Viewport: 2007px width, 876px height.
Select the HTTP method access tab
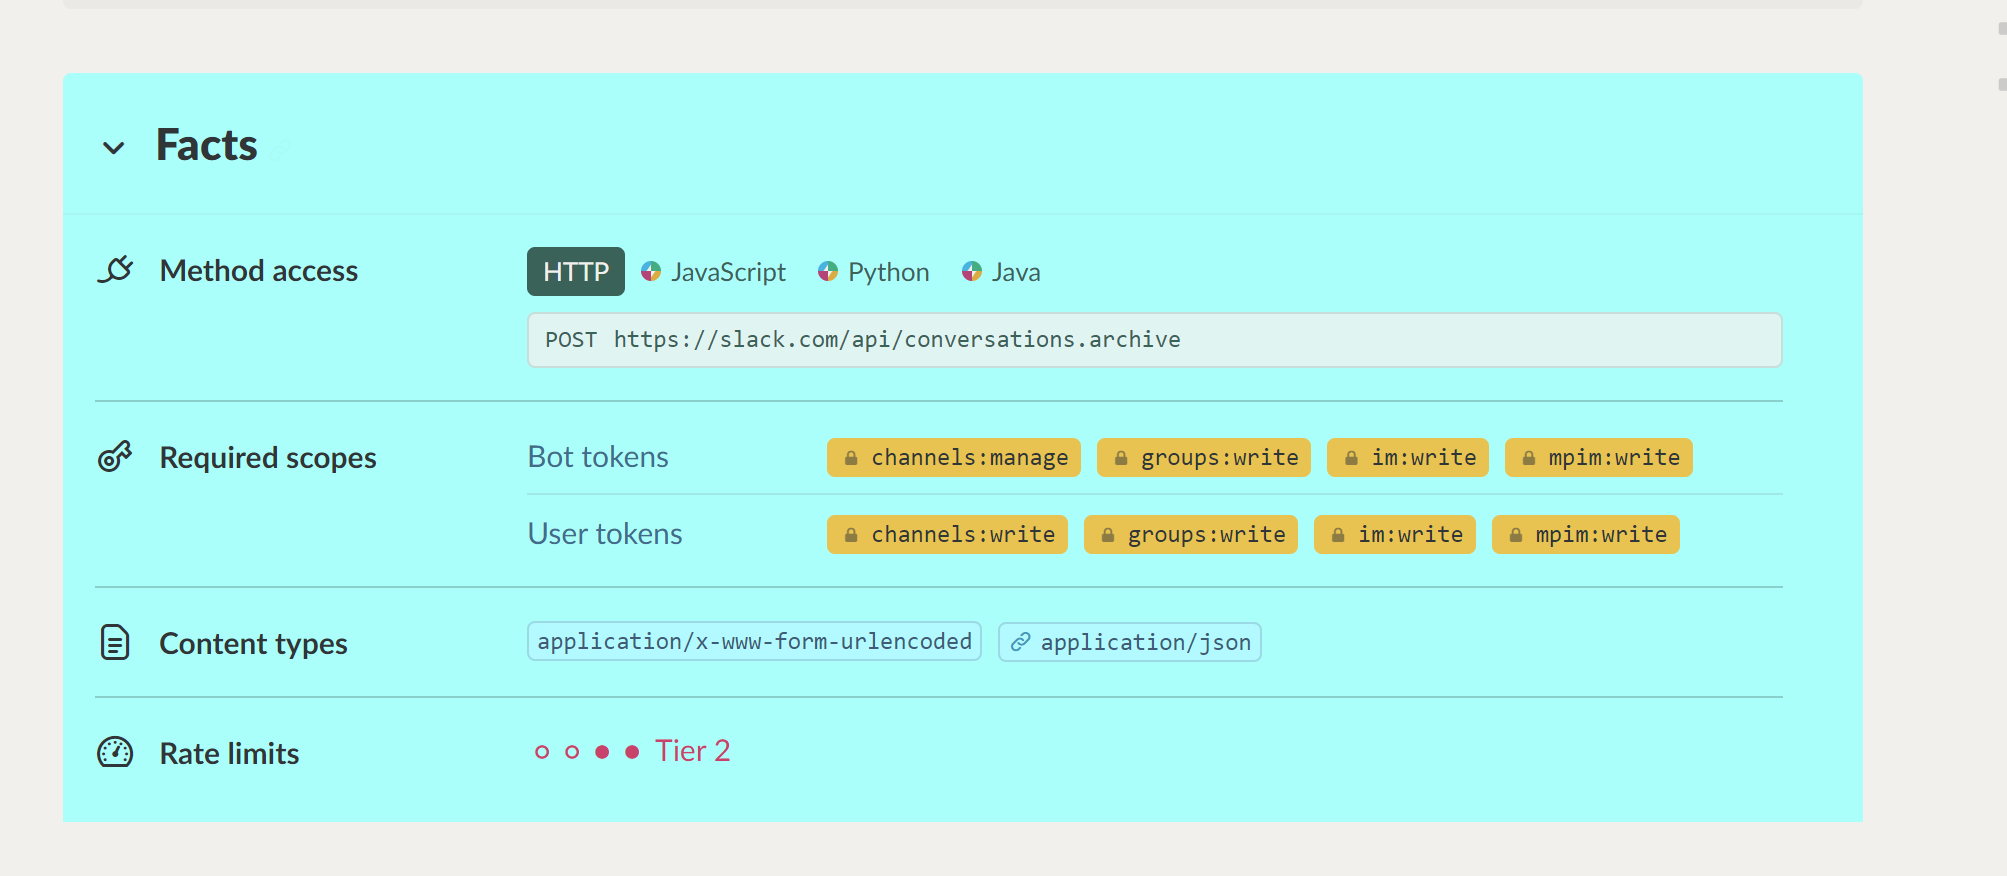tap(576, 272)
